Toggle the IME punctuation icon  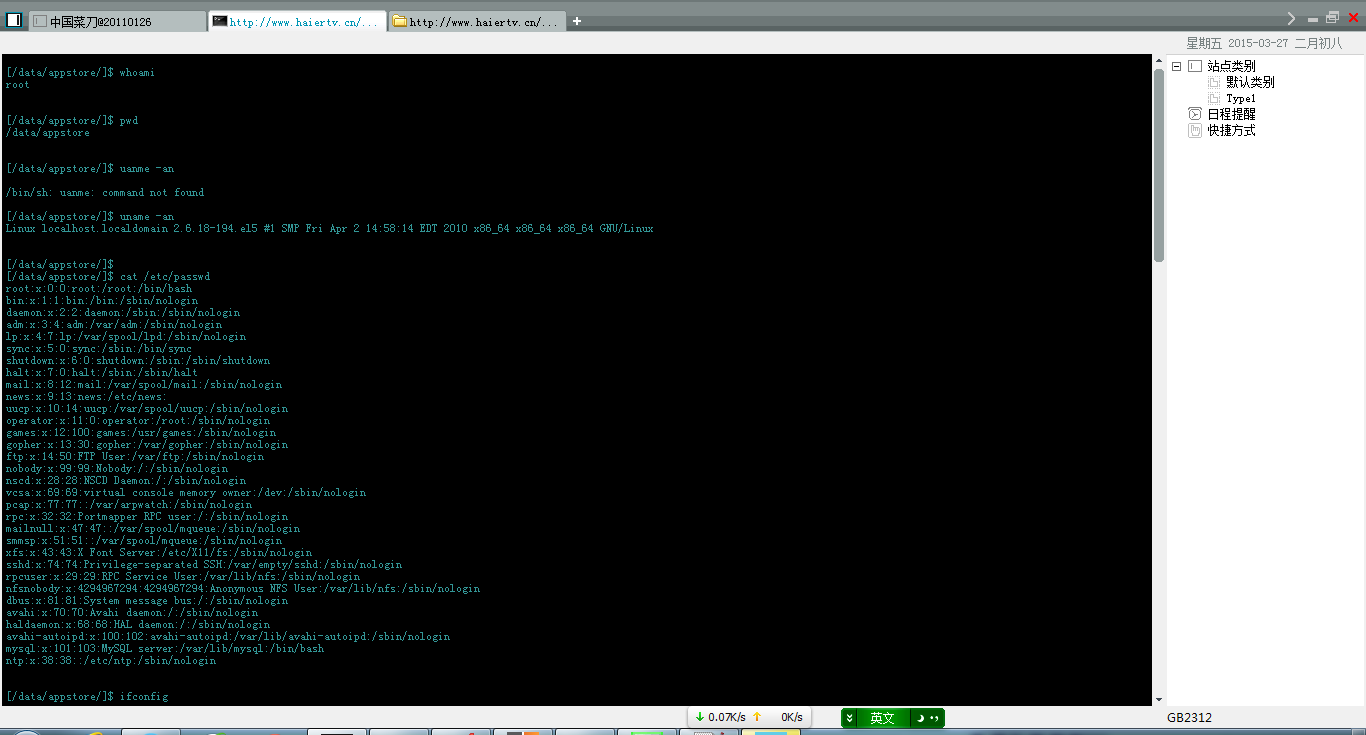click(934, 718)
